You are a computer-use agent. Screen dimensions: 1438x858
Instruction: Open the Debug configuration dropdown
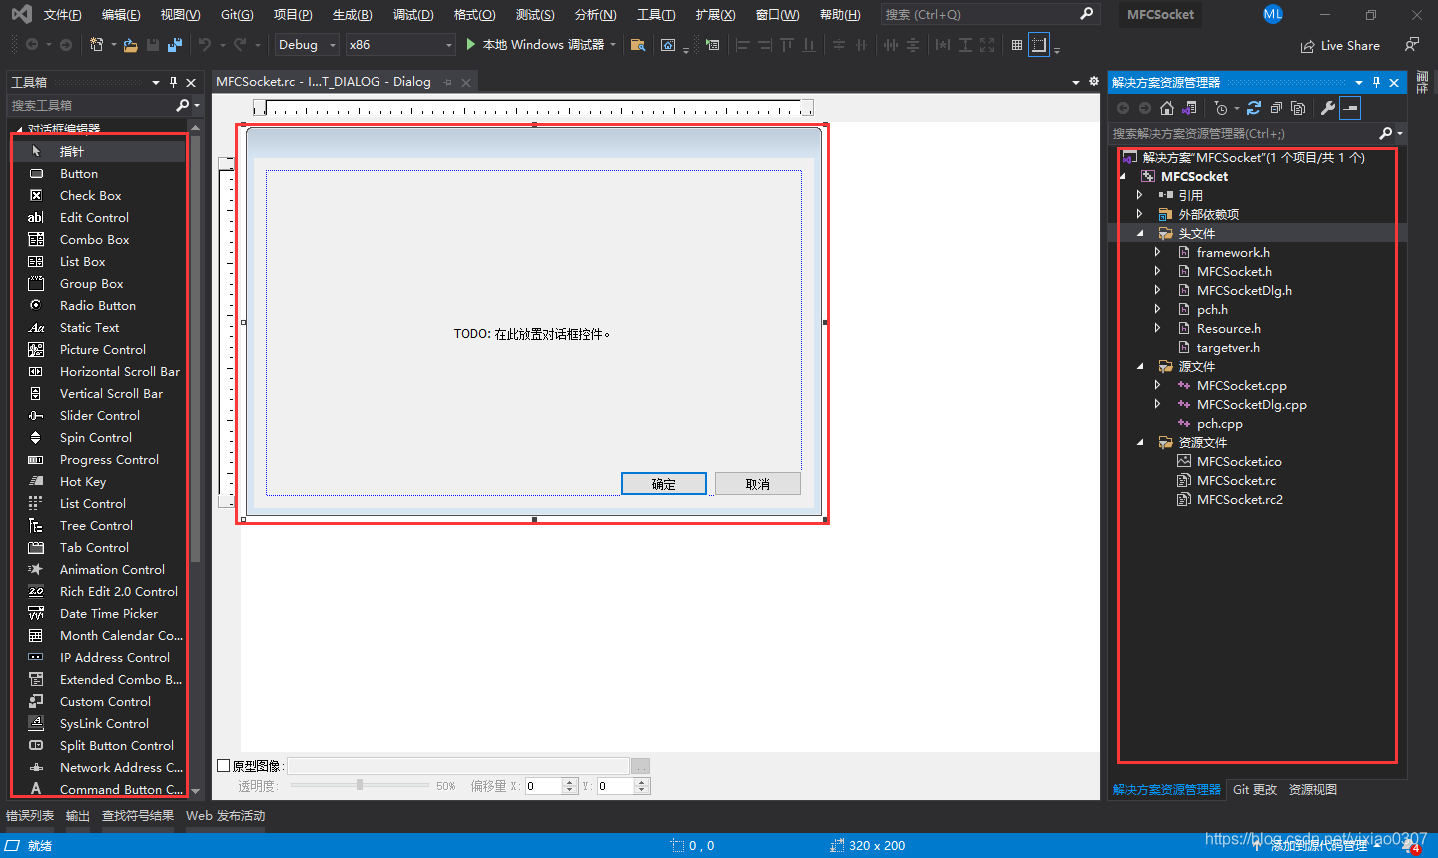tap(307, 45)
